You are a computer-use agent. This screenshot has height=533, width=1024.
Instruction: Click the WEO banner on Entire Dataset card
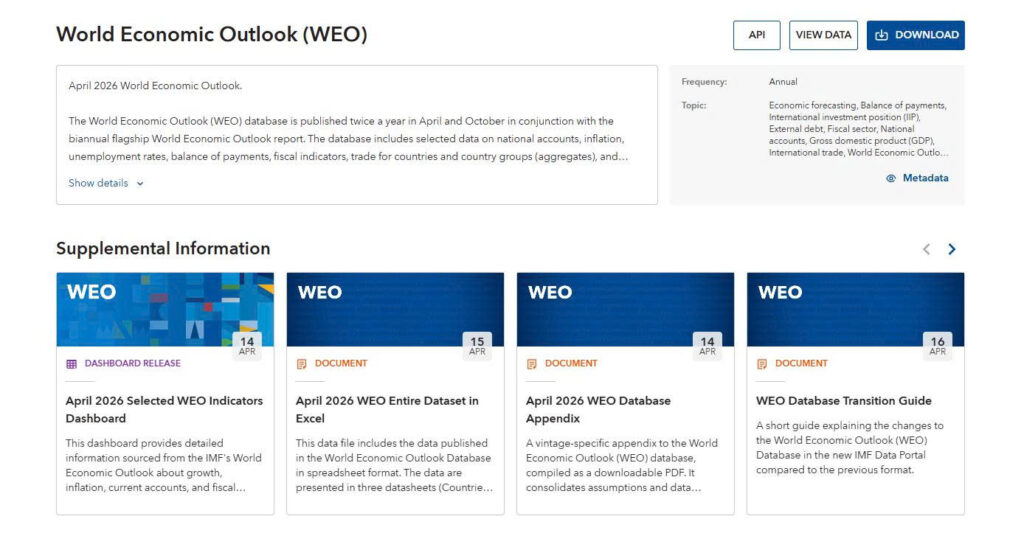point(395,310)
